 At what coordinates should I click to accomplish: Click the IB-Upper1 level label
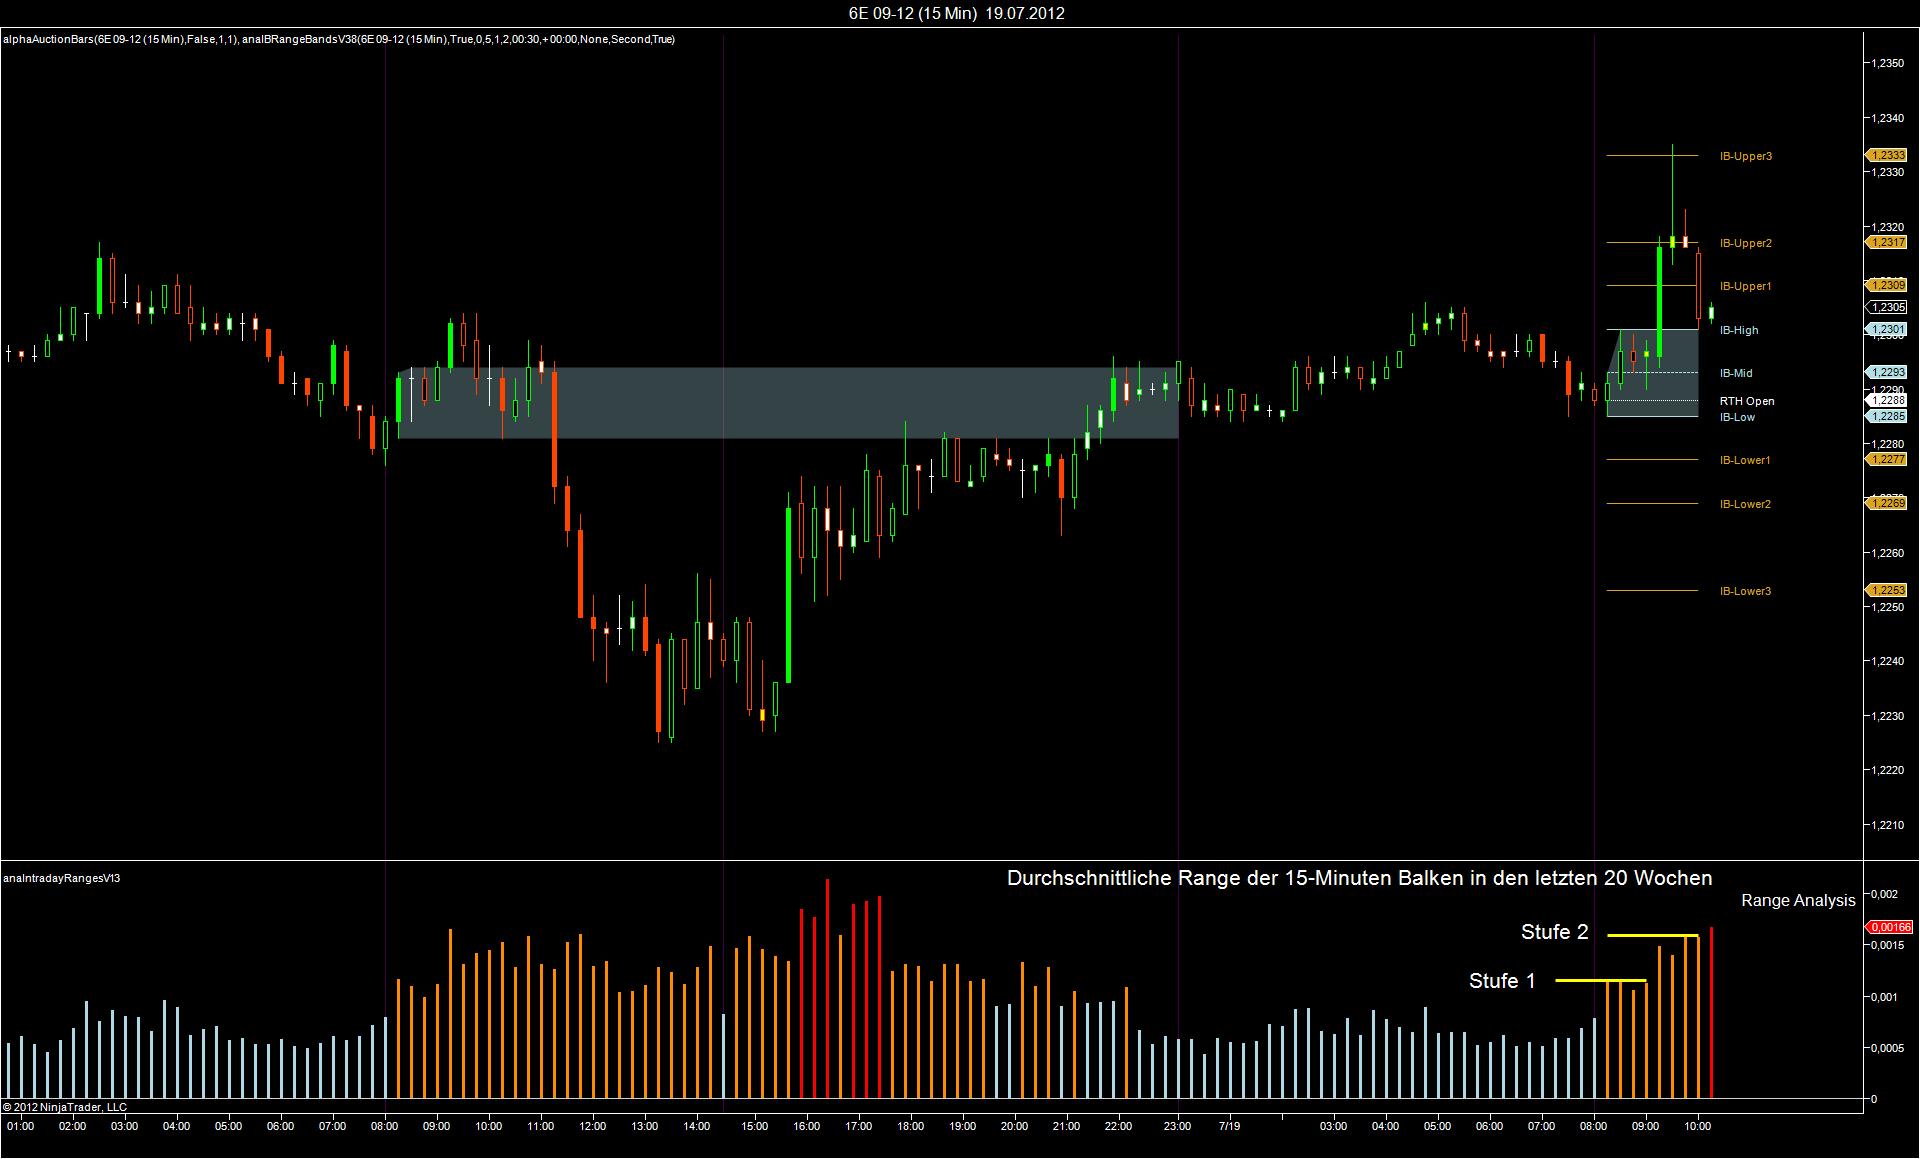tap(1746, 286)
